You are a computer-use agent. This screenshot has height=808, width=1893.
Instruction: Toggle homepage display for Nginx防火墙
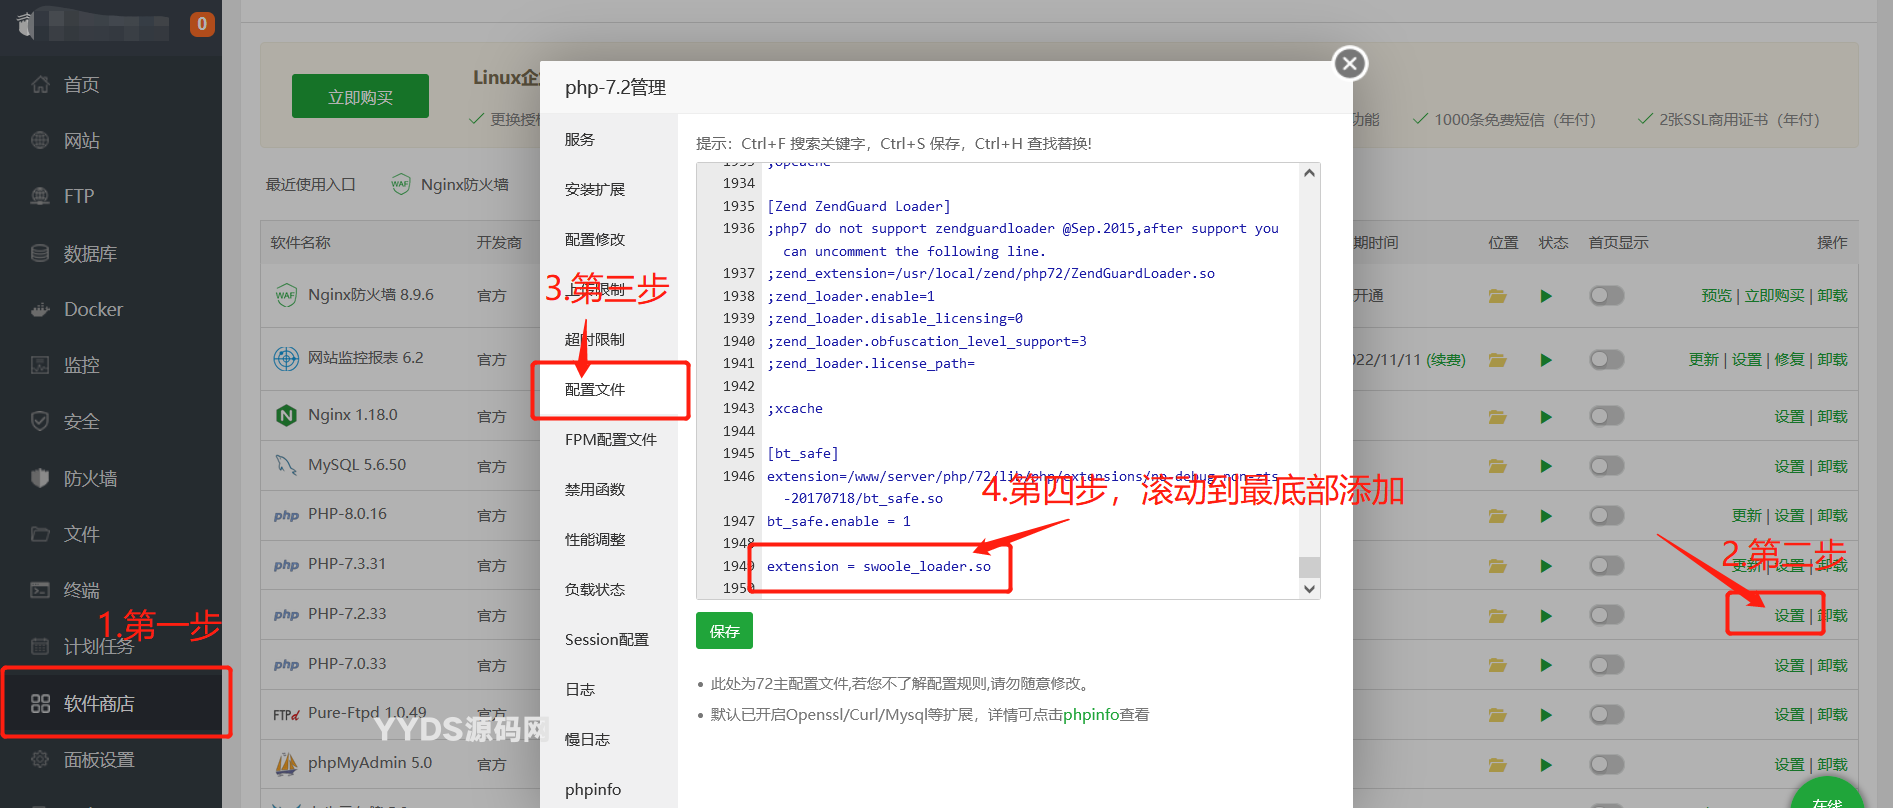pos(1606,296)
